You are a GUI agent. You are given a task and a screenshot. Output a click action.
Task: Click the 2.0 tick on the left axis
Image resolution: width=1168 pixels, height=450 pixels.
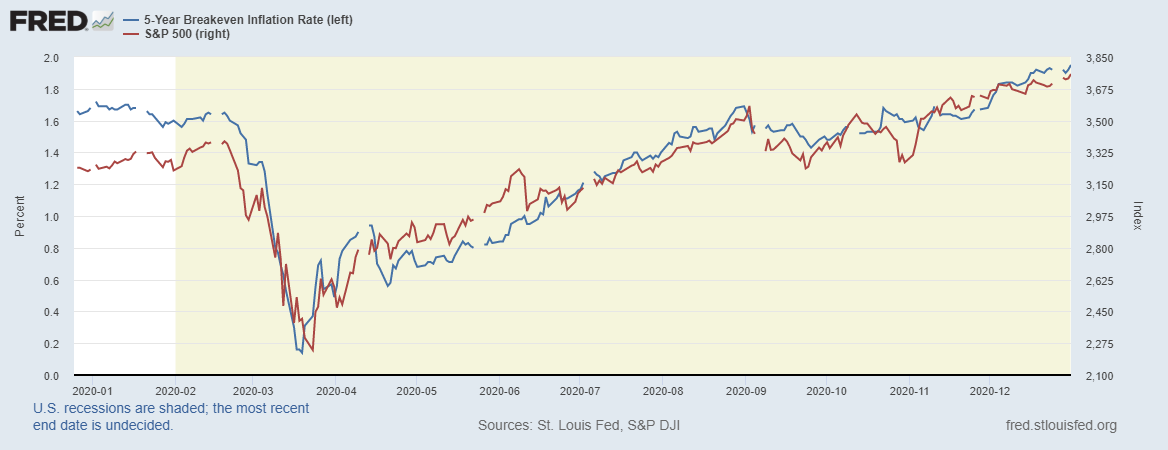[x=51, y=58]
